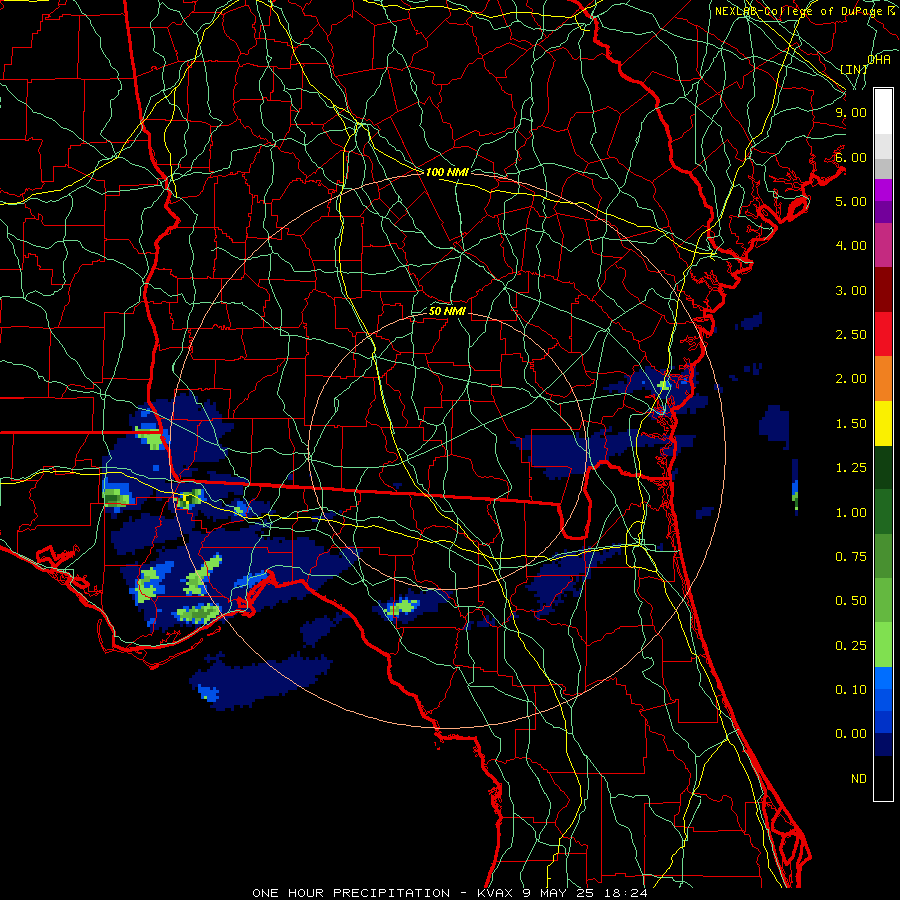Select the pink 4.00 inch legend swatch
The image size is (900, 900).
tap(883, 245)
